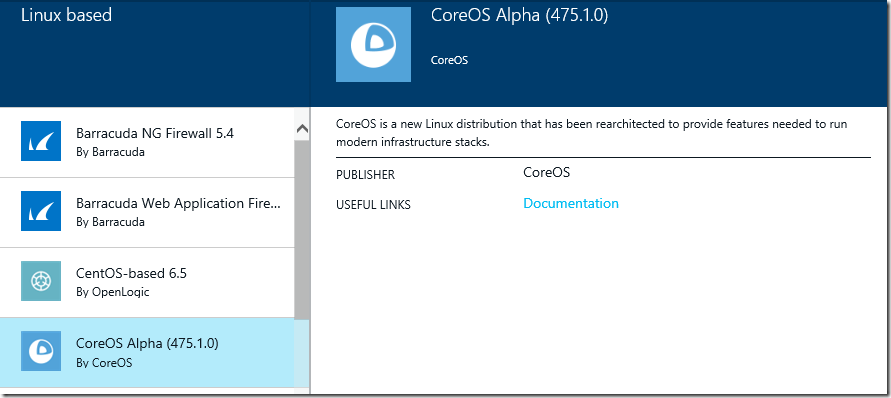Select Barracuda Web Application Fire... title

click(178, 204)
